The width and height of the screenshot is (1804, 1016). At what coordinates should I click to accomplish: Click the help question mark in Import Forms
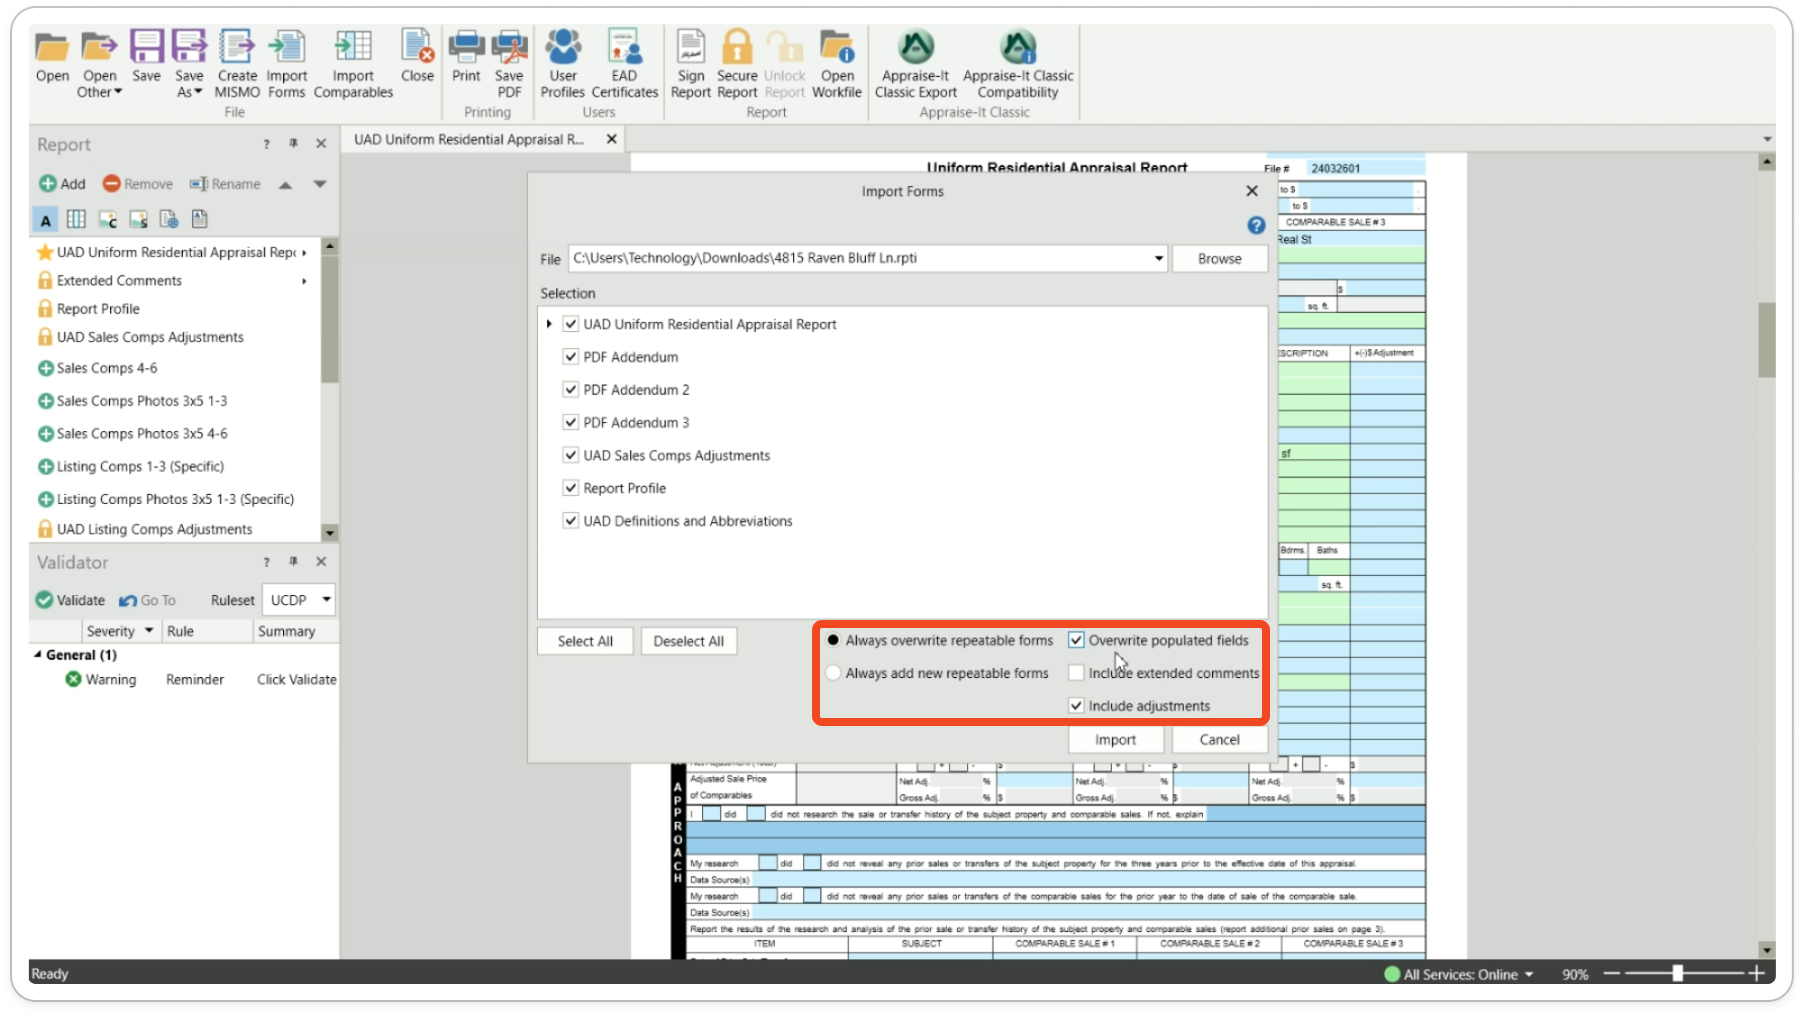coord(1256,226)
